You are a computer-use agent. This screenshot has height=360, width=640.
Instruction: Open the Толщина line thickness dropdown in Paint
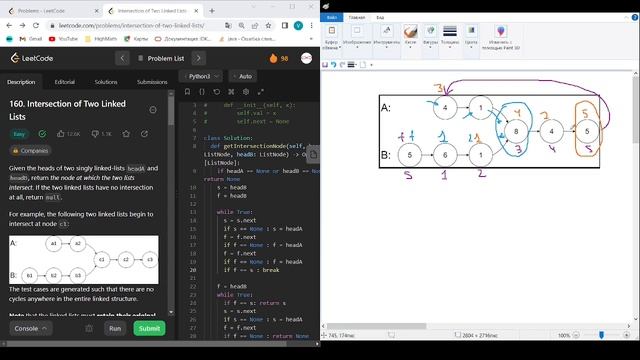tap(450, 36)
